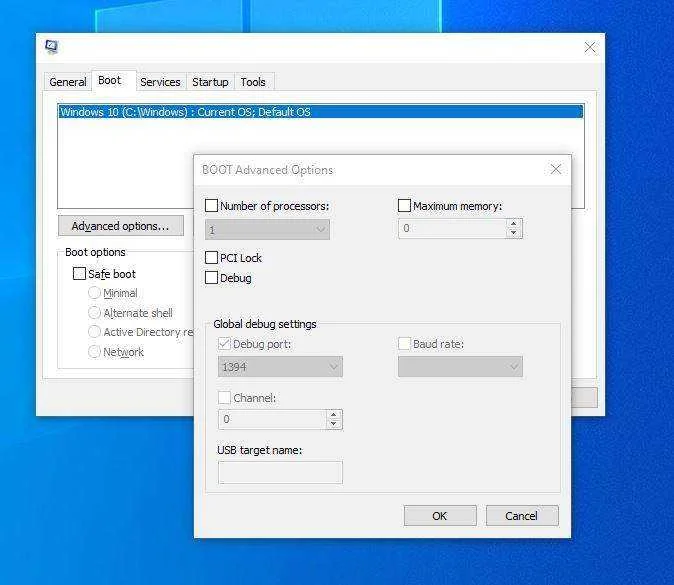Select the Windows 10 boot entry
The height and width of the screenshot is (585, 674).
pyautogui.click(x=321, y=112)
